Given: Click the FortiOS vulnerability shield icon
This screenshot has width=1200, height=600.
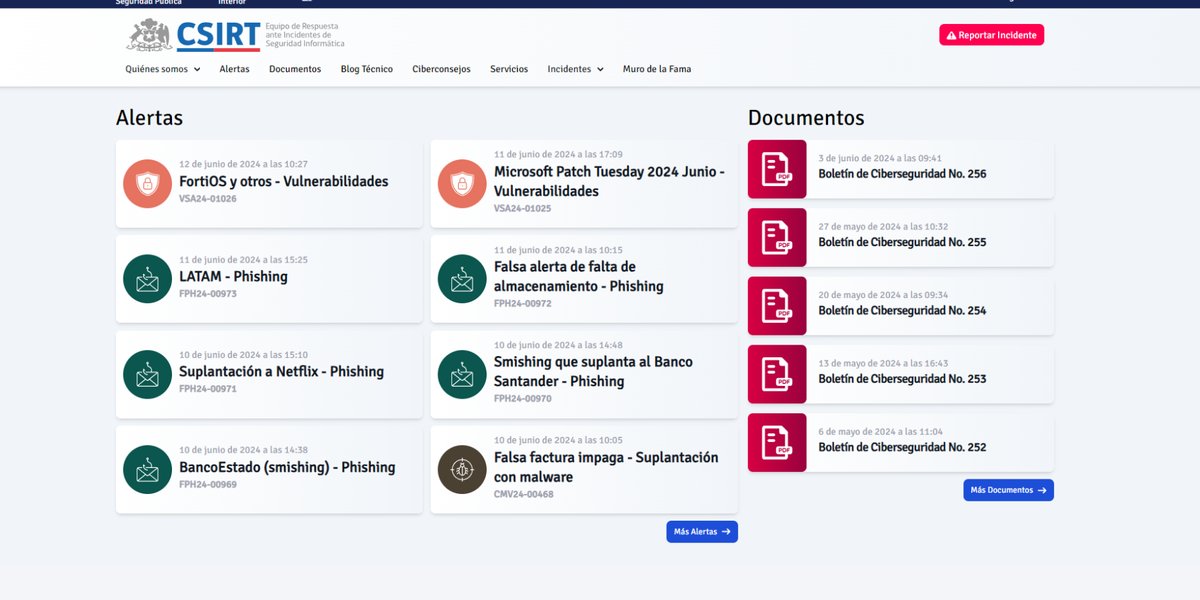Looking at the screenshot, I should tap(148, 184).
